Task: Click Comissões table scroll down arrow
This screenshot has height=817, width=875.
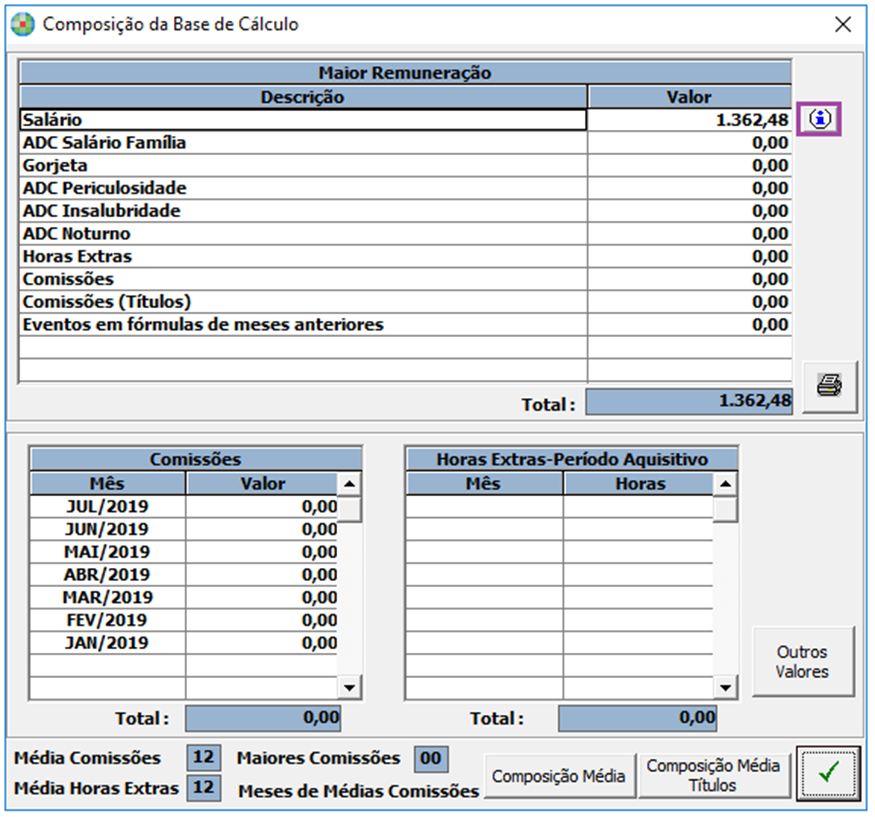Action: pyautogui.click(x=349, y=688)
